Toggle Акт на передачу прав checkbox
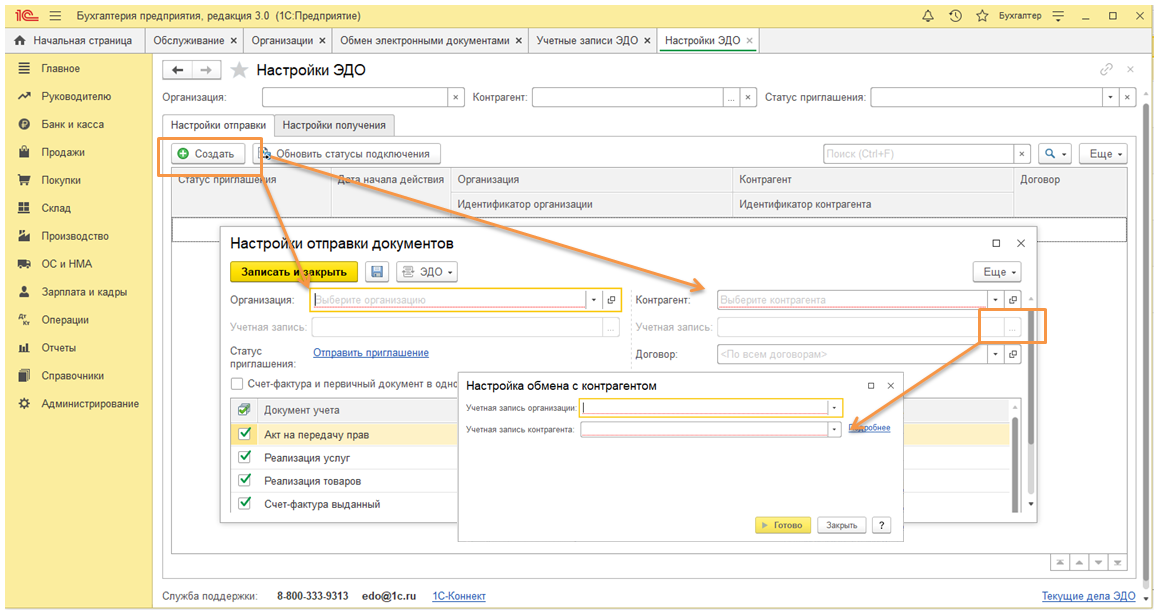This screenshot has width=1157, height=614. coord(244,434)
